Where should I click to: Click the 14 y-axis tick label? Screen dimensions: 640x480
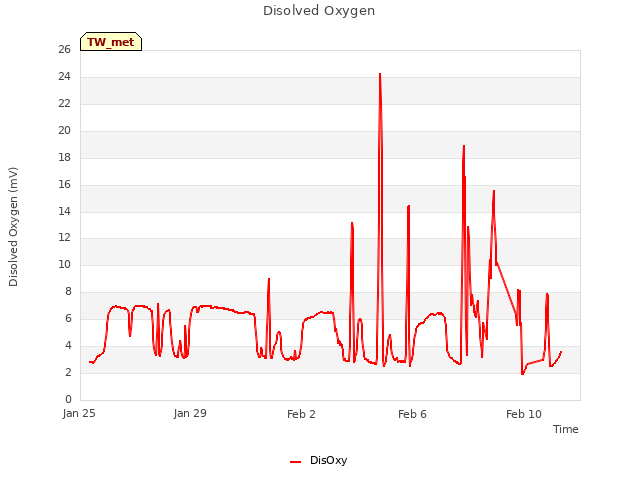click(x=64, y=211)
